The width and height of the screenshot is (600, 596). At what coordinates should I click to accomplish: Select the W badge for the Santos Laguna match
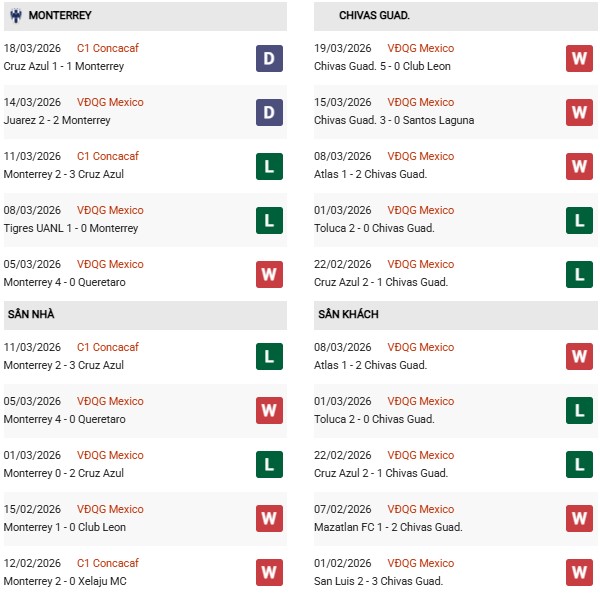(579, 112)
